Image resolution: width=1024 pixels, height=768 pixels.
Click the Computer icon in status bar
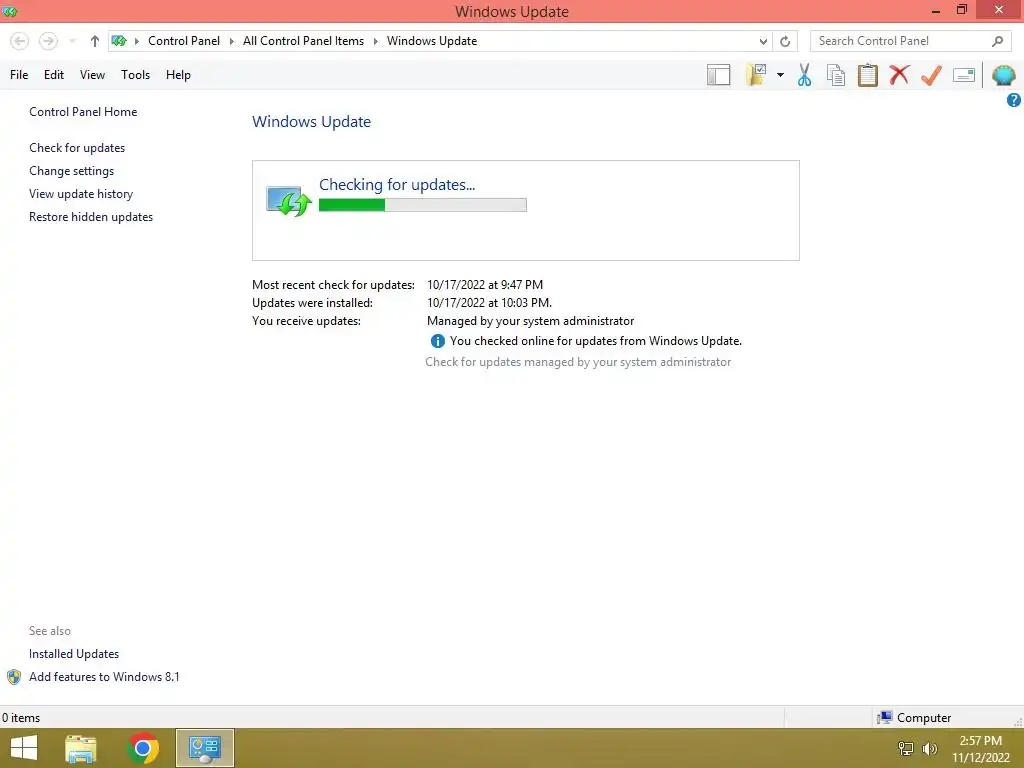885,717
